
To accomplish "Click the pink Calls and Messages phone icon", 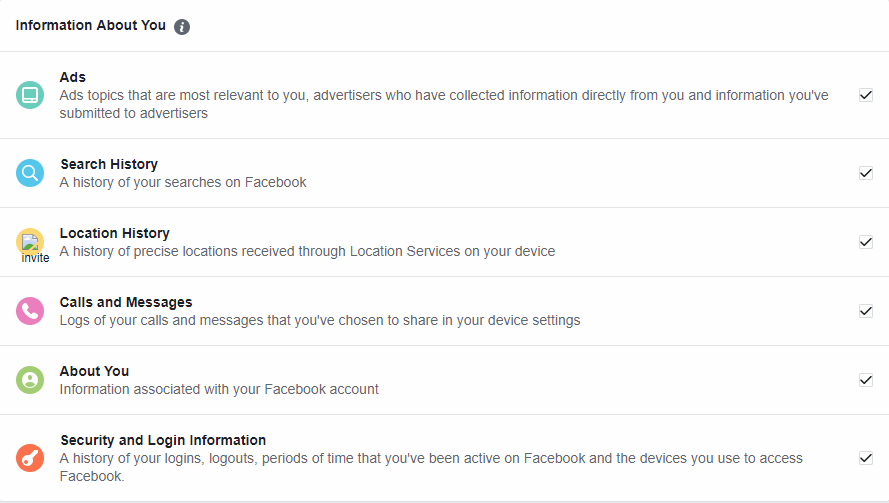I will [30, 311].
